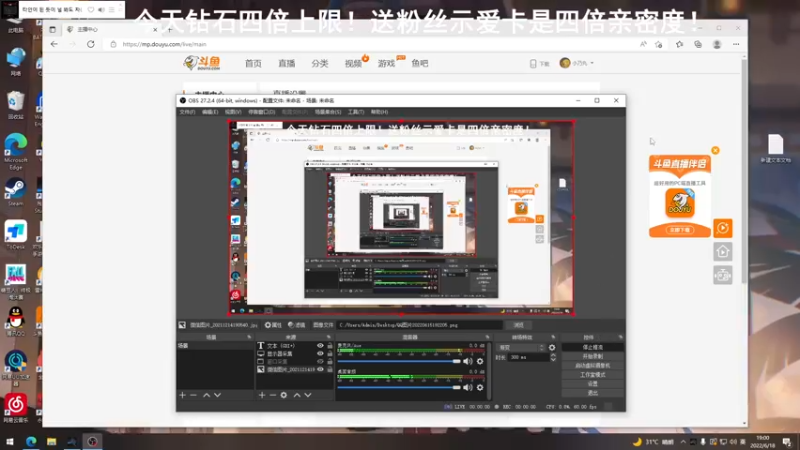Screen dimensions: 800x450
Task: Show hidden system tray icons chevron
Action: [683, 442]
